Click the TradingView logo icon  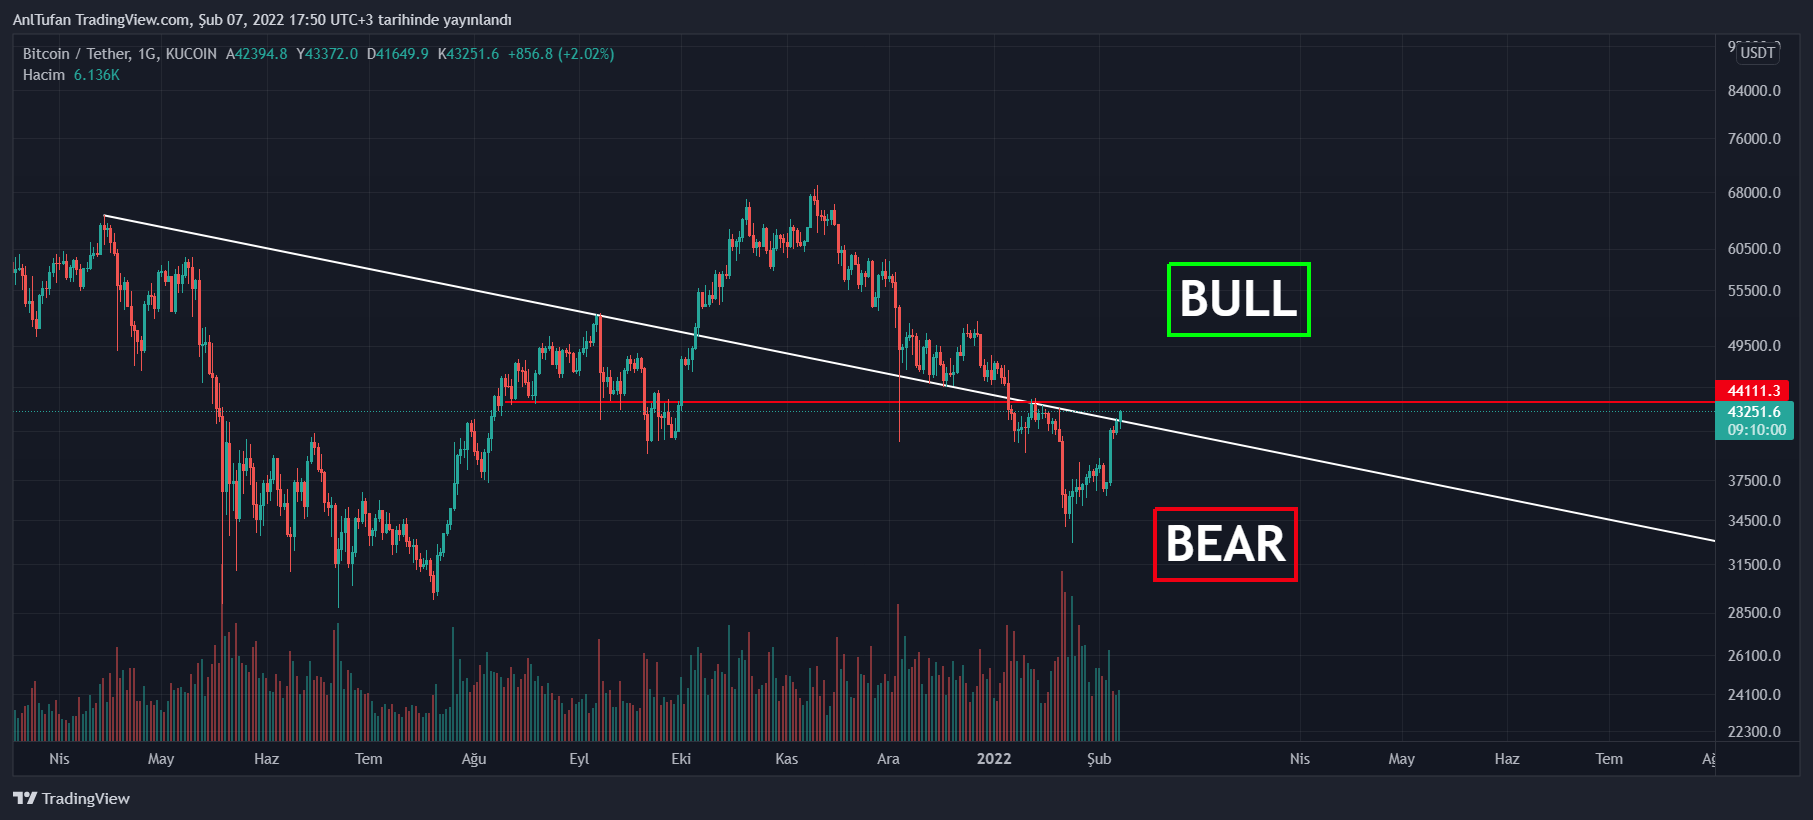point(25,798)
